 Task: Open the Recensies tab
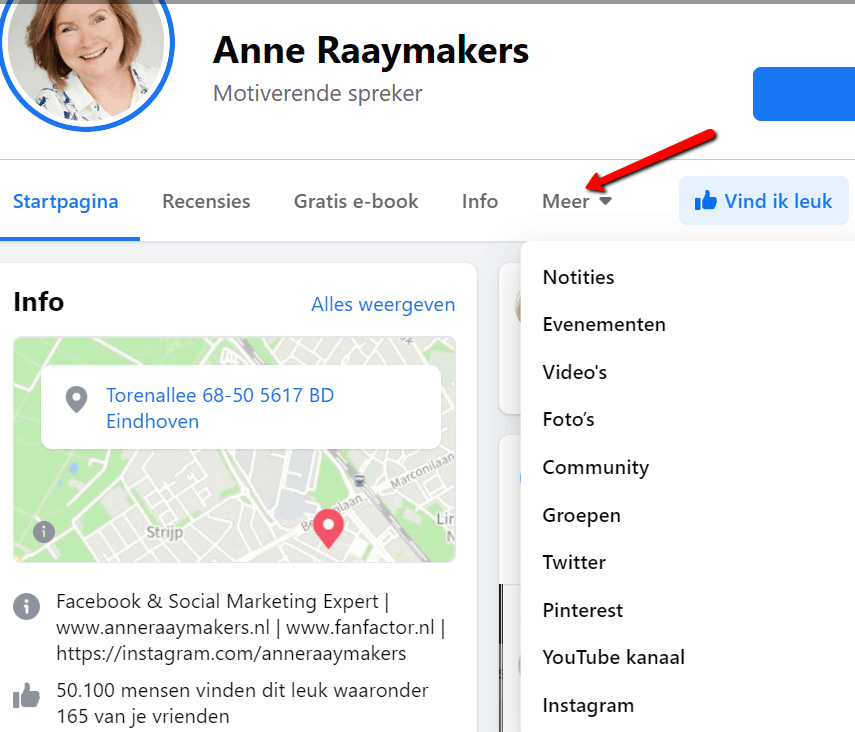[x=206, y=201]
